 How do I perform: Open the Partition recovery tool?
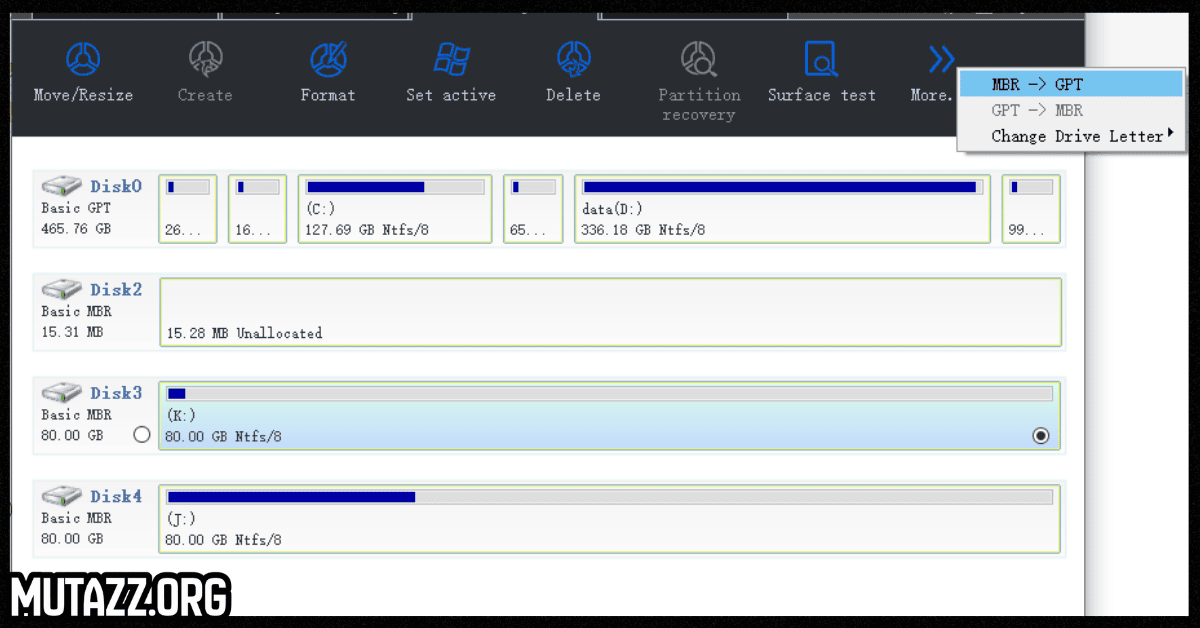(699, 60)
